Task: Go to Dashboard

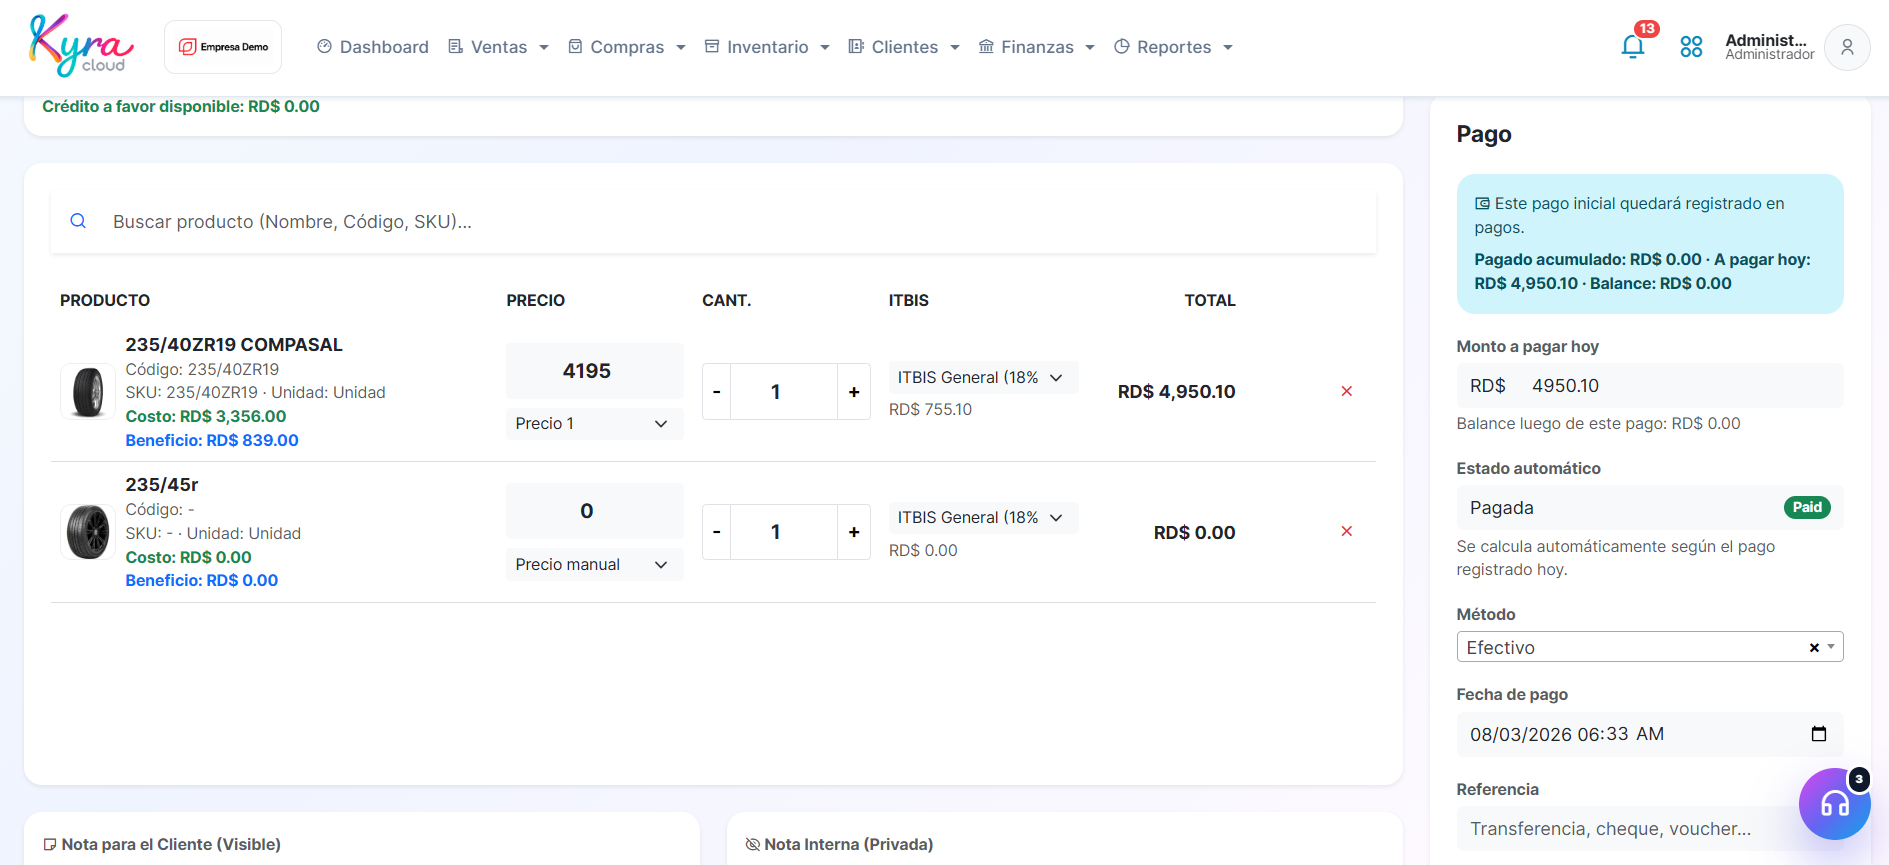Action: point(373,47)
